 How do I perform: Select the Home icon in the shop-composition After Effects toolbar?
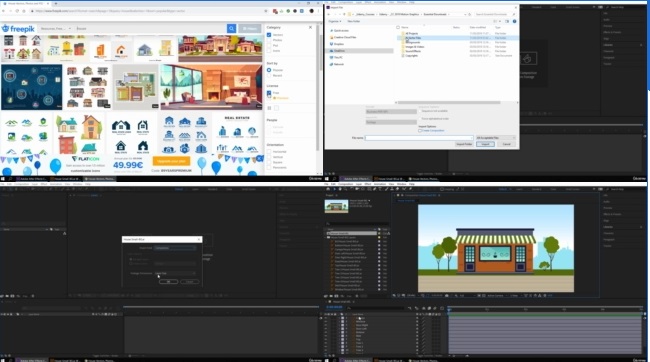click(x=328, y=189)
